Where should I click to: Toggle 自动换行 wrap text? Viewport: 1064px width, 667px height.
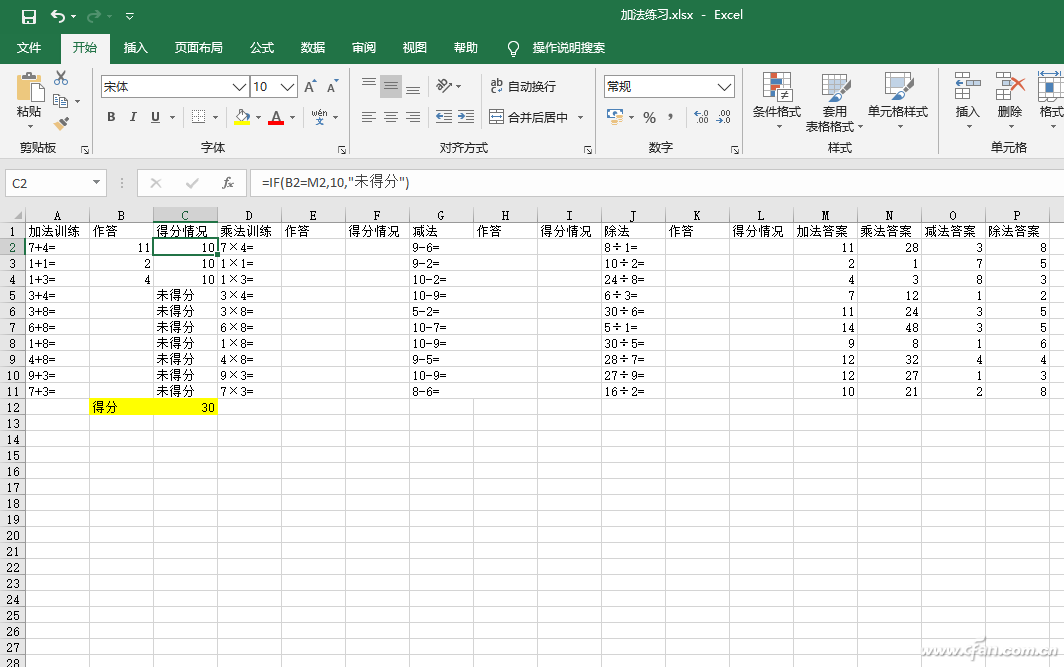coord(523,86)
